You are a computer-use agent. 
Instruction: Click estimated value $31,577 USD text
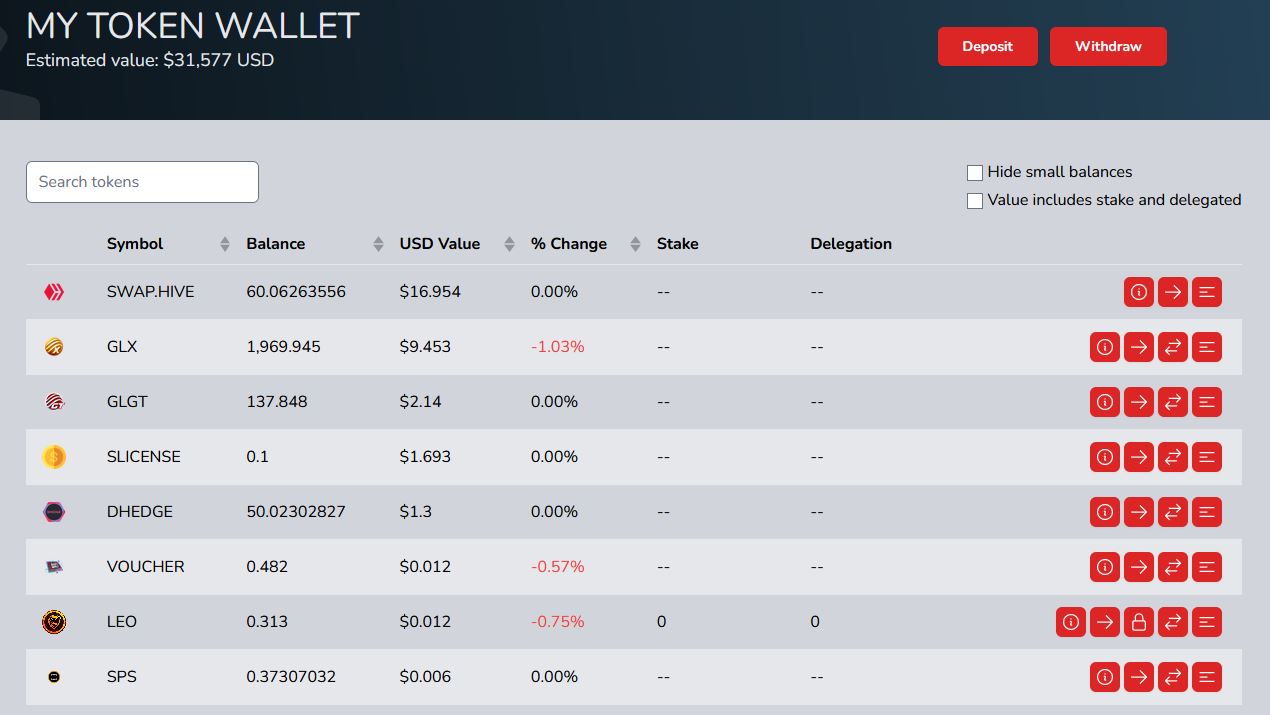click(150, 60)
